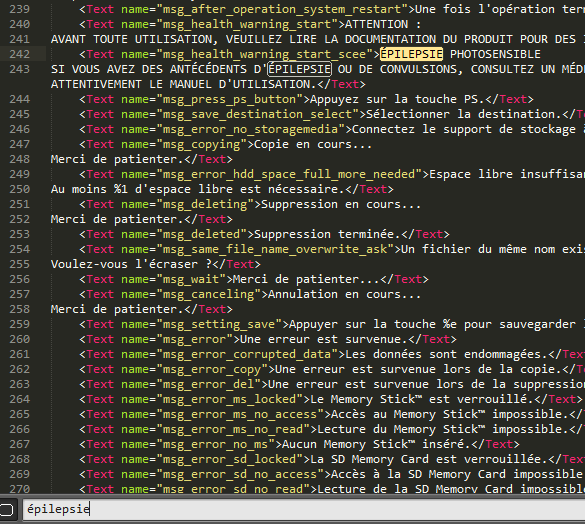This screenshot has width=585, height=524.
Task: Click the text 'Voulez-vous l'écraser ?'
Action: click(x=131, y=264)
